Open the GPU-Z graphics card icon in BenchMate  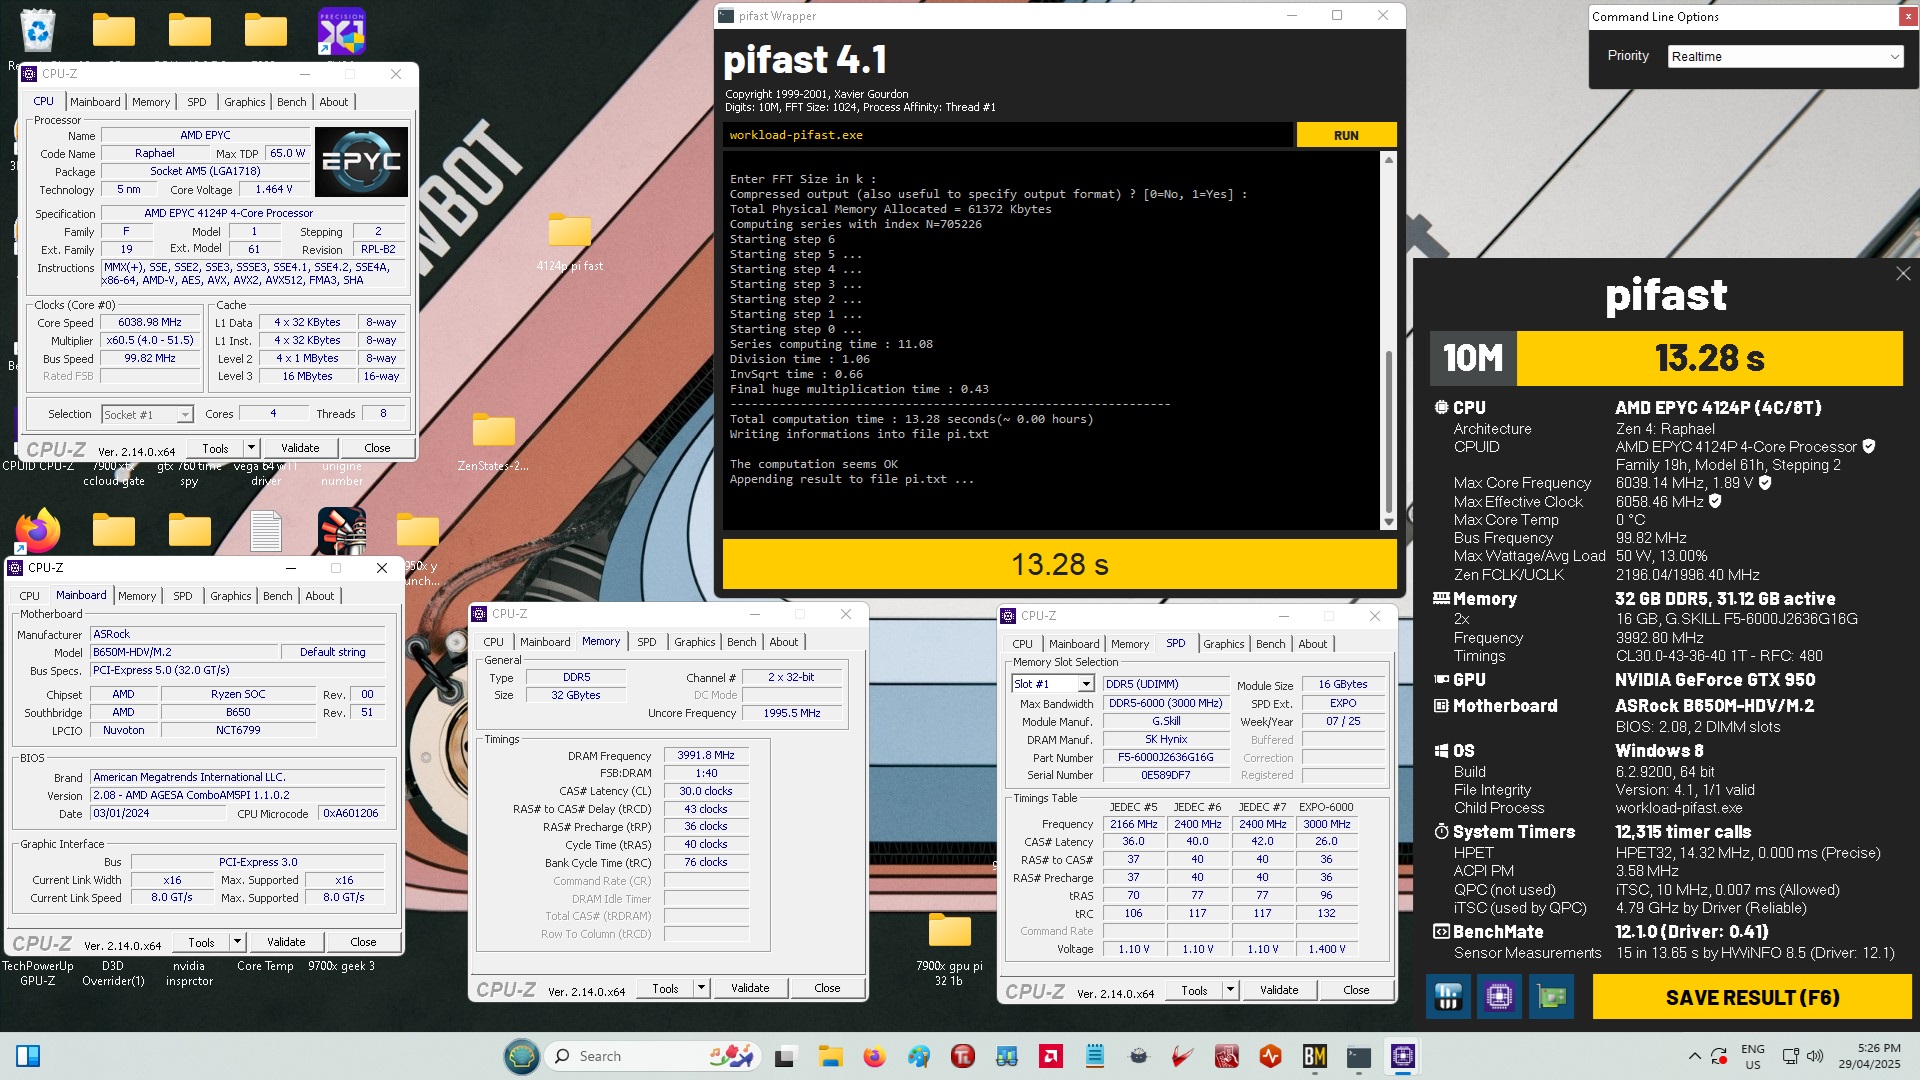click(x=1551, y=997)
